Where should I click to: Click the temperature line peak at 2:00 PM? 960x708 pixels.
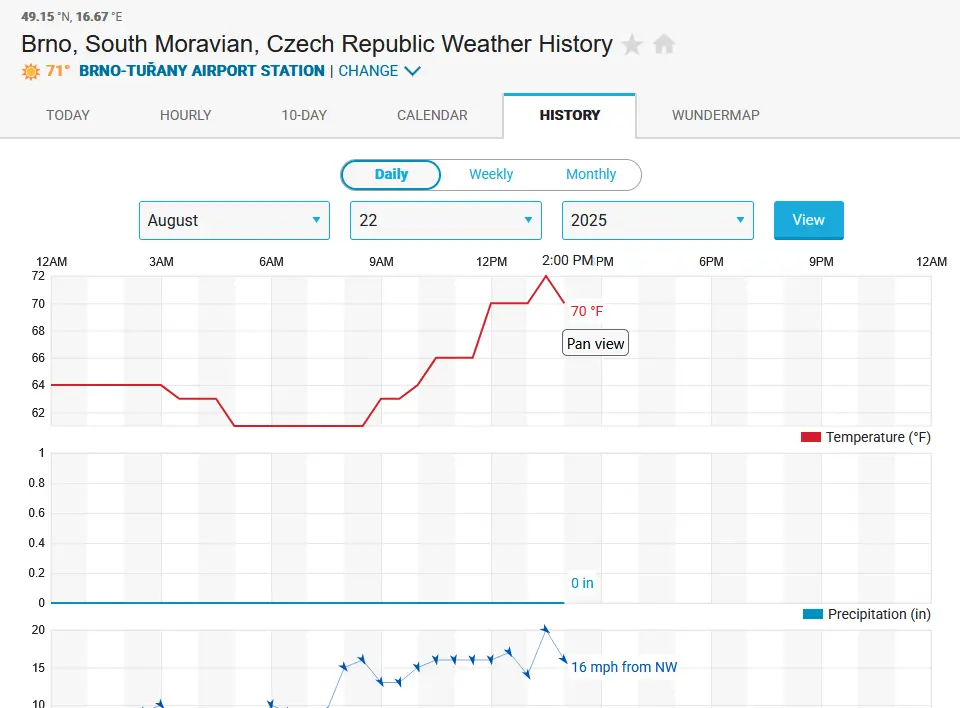545,276
